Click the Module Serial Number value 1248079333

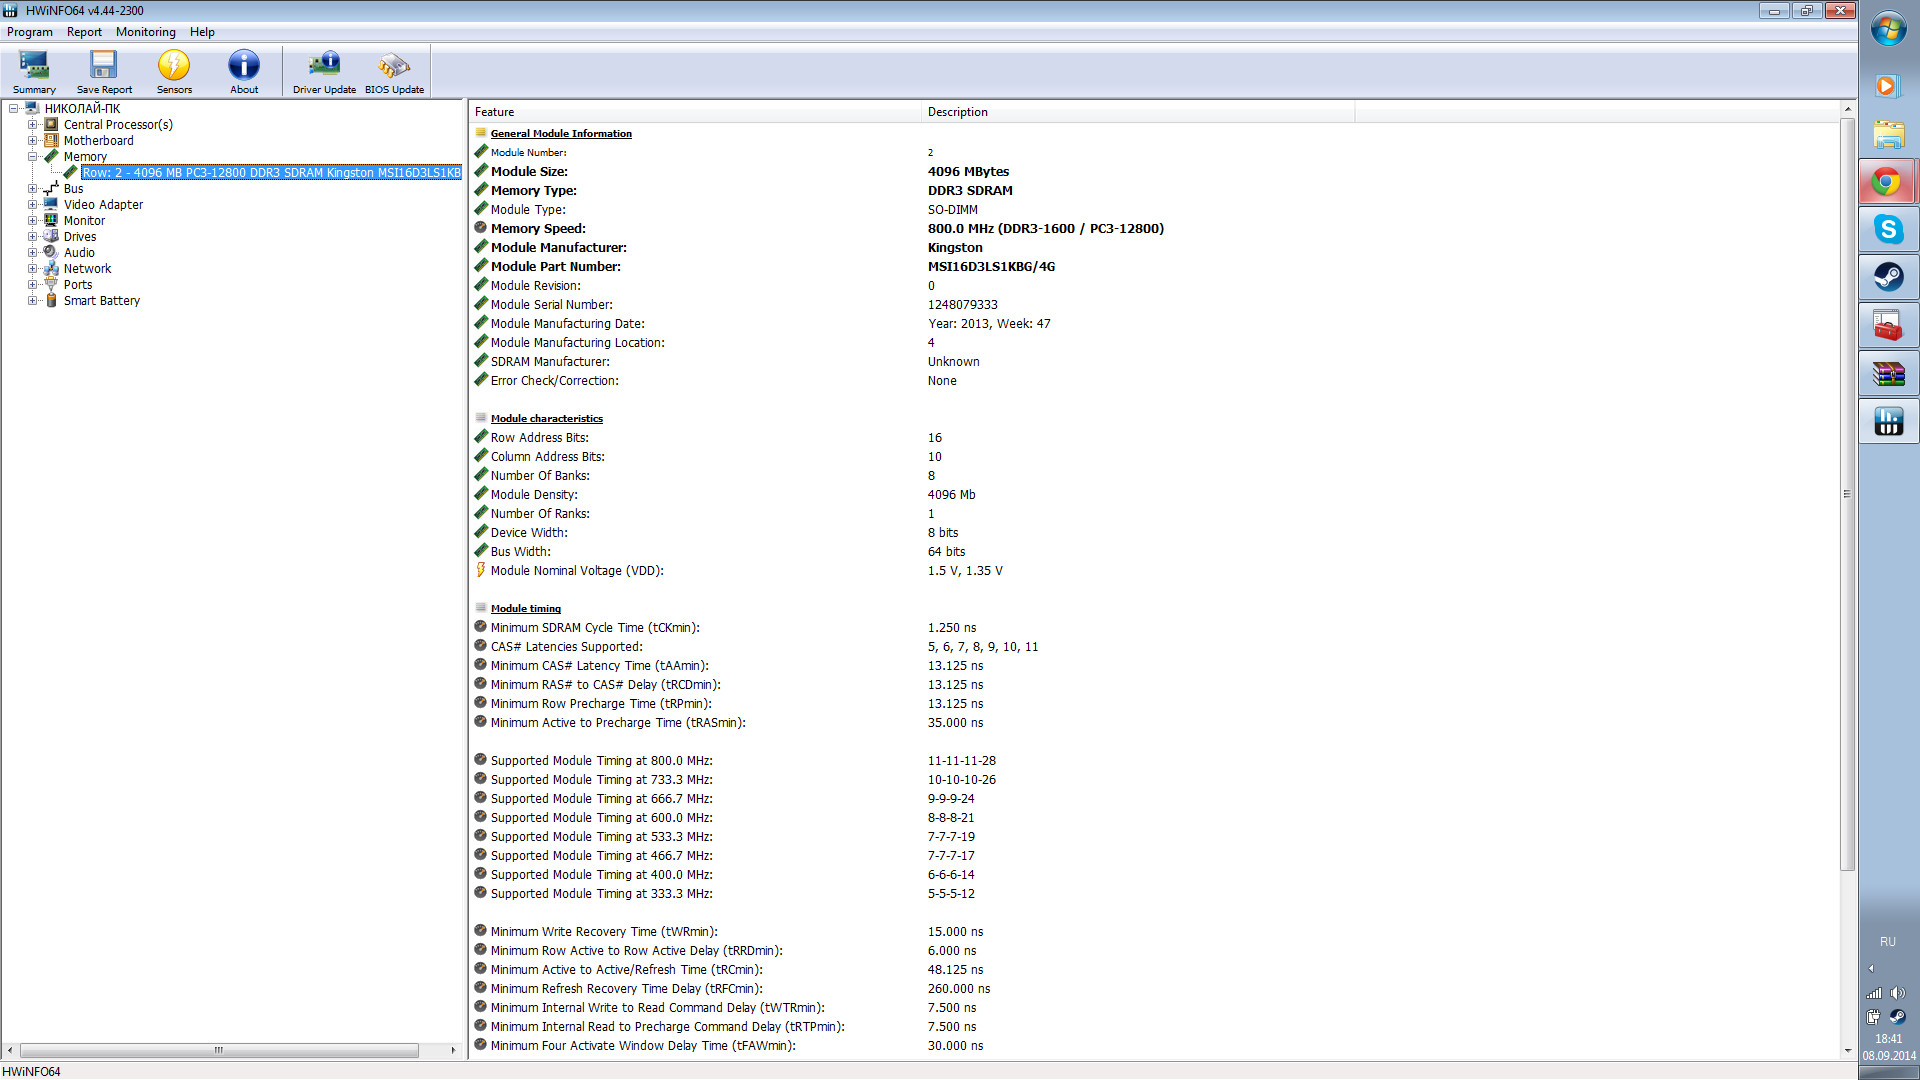click(962, 305)
